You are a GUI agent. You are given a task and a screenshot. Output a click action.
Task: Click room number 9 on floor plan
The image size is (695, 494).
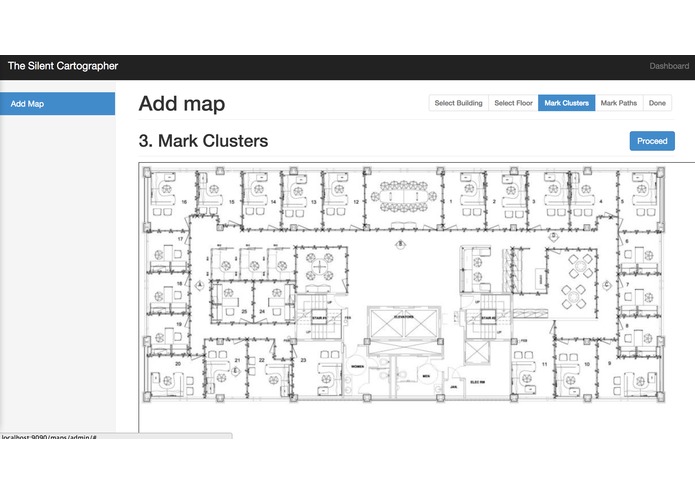pos(609,363)
